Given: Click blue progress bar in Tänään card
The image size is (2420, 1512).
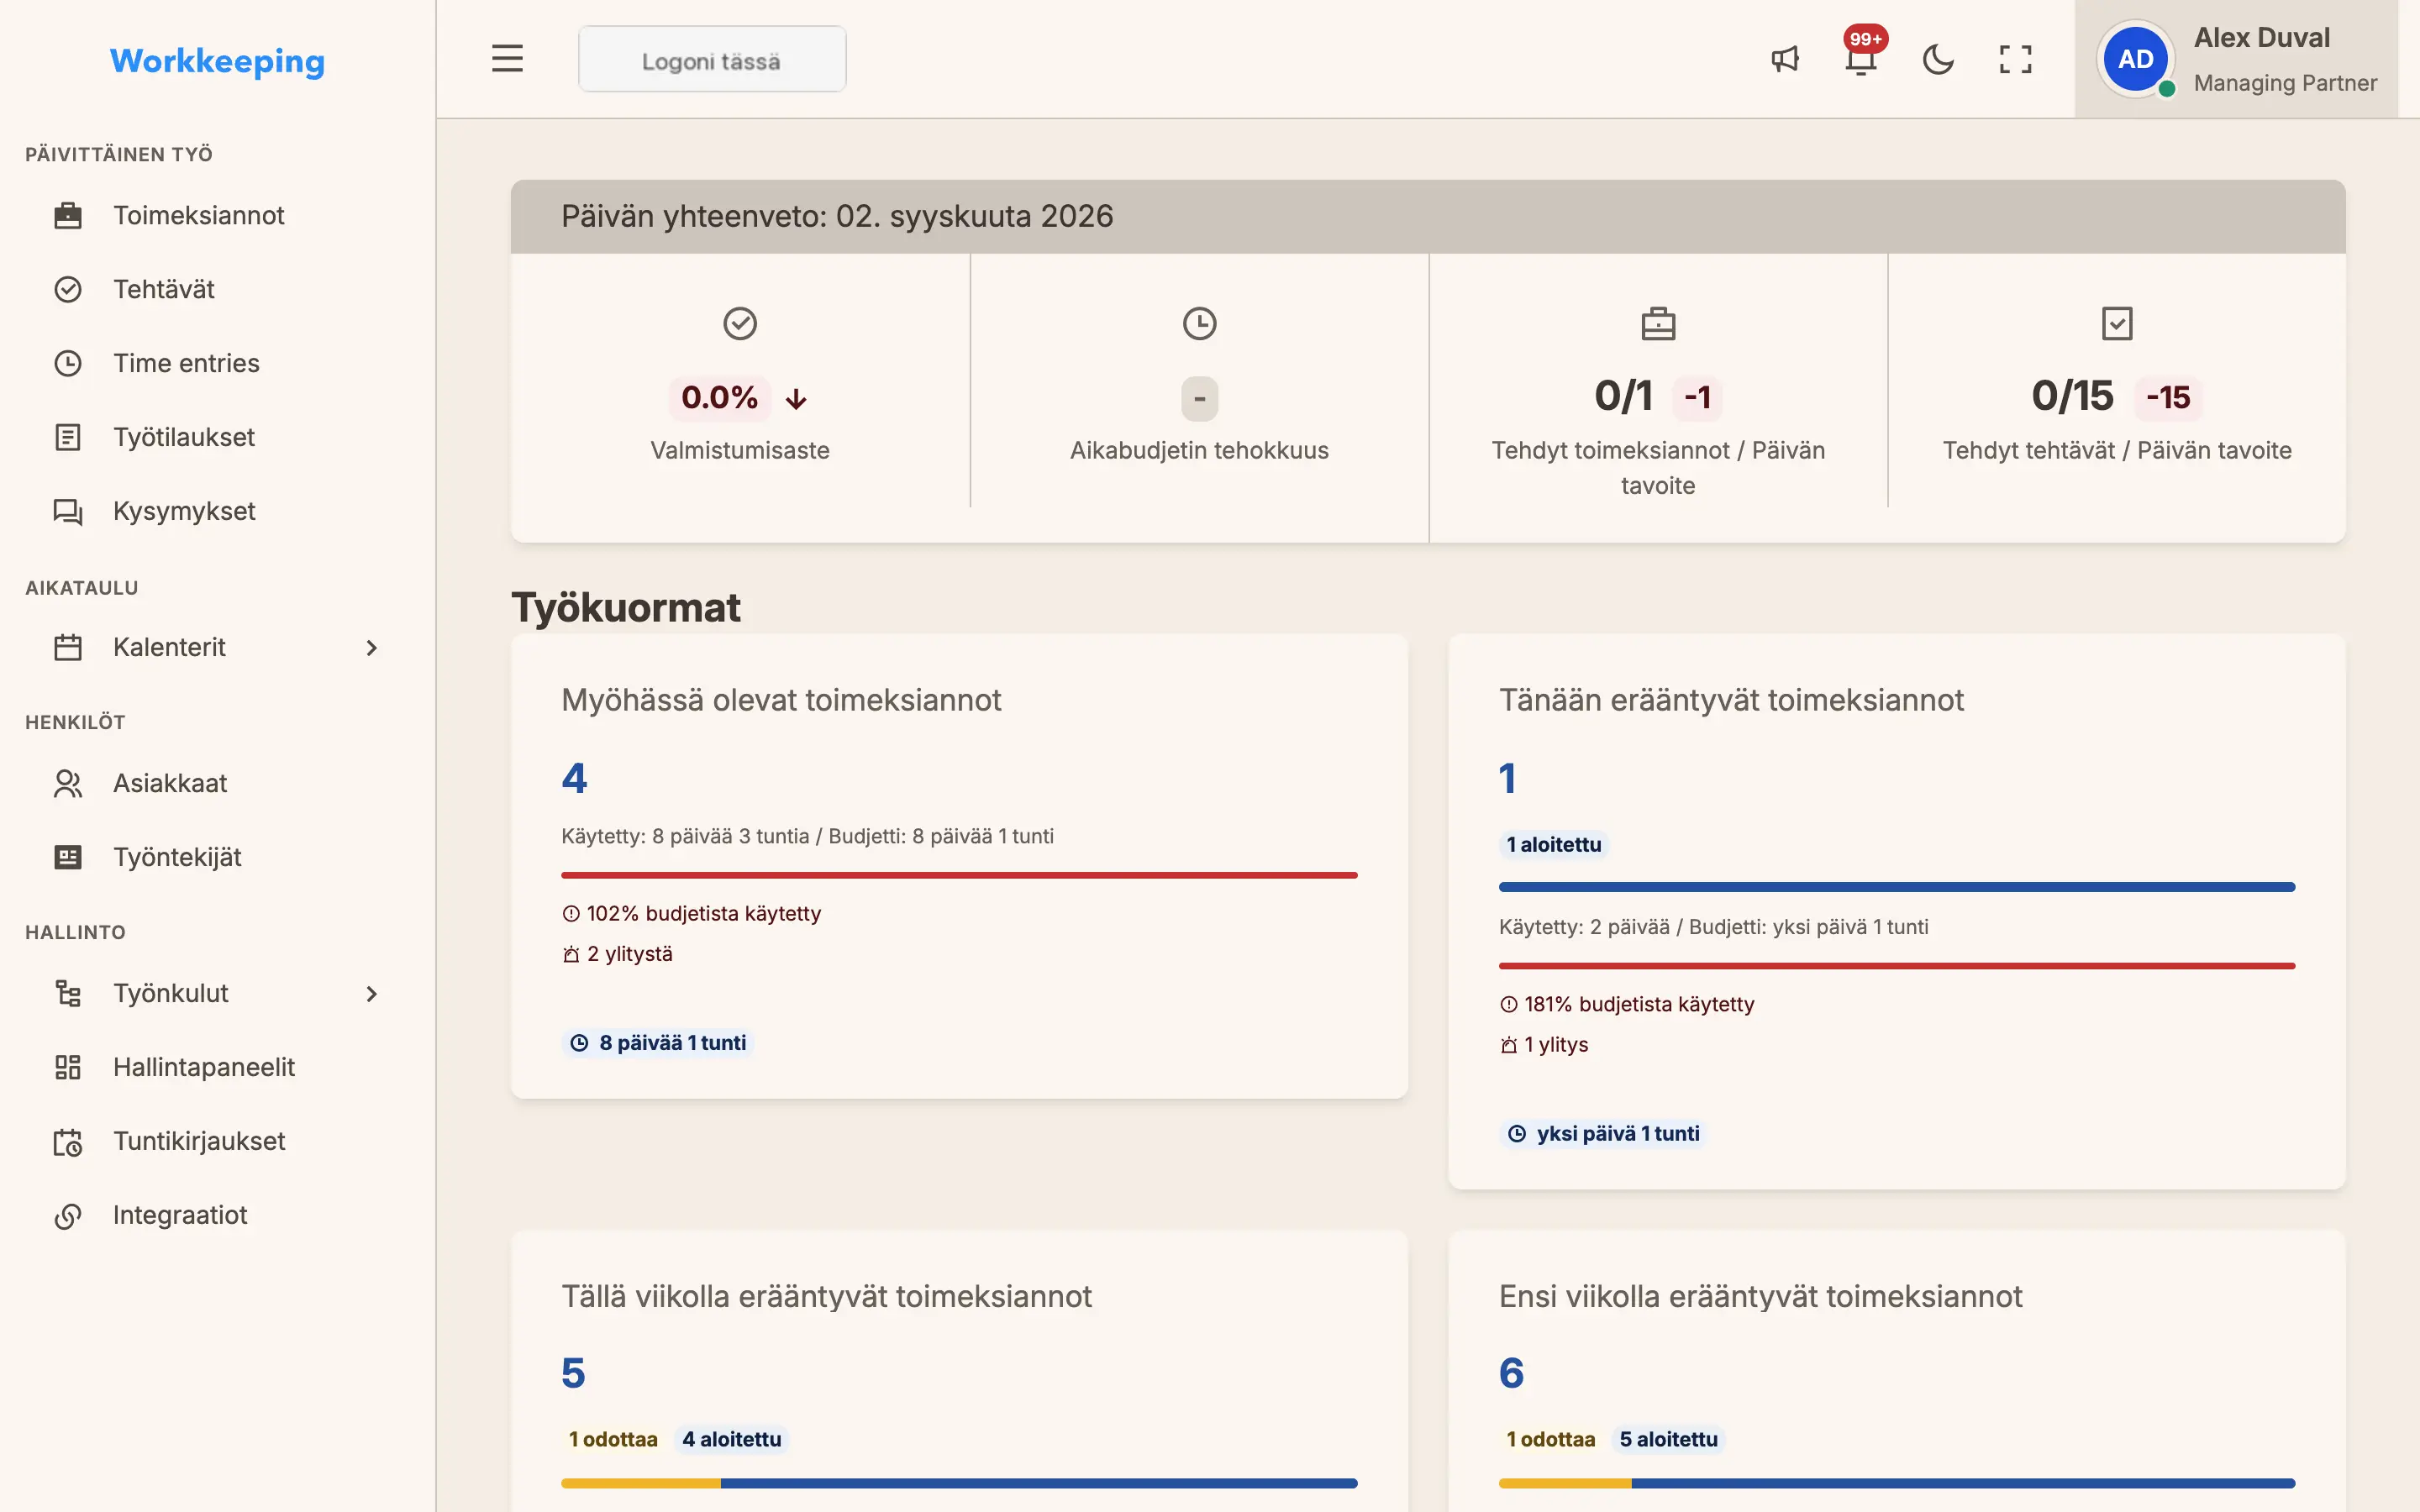Looking at the screenshot, I should [1896, 887].
